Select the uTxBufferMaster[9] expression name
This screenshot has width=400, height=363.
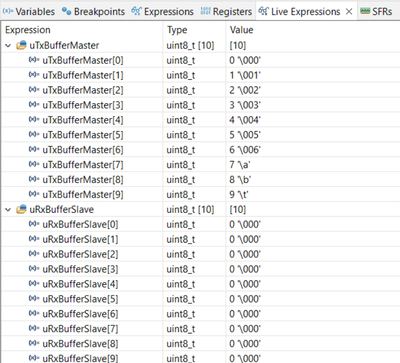click(83, 195)
